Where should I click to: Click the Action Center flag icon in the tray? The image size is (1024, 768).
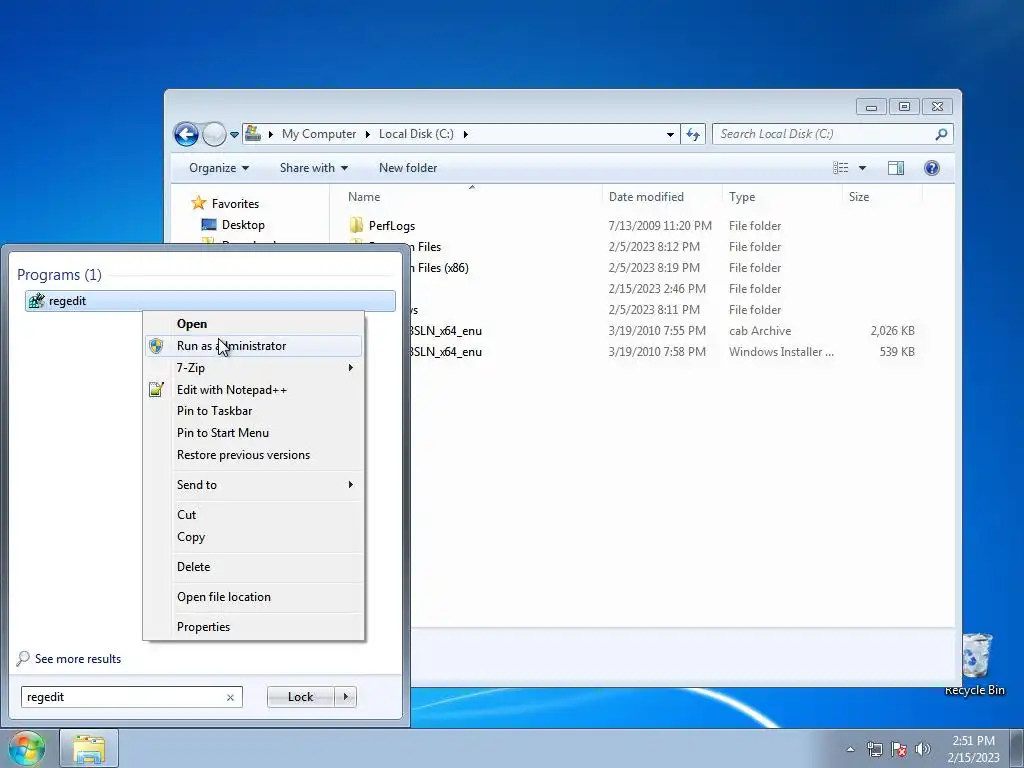(x=899, y=749)
